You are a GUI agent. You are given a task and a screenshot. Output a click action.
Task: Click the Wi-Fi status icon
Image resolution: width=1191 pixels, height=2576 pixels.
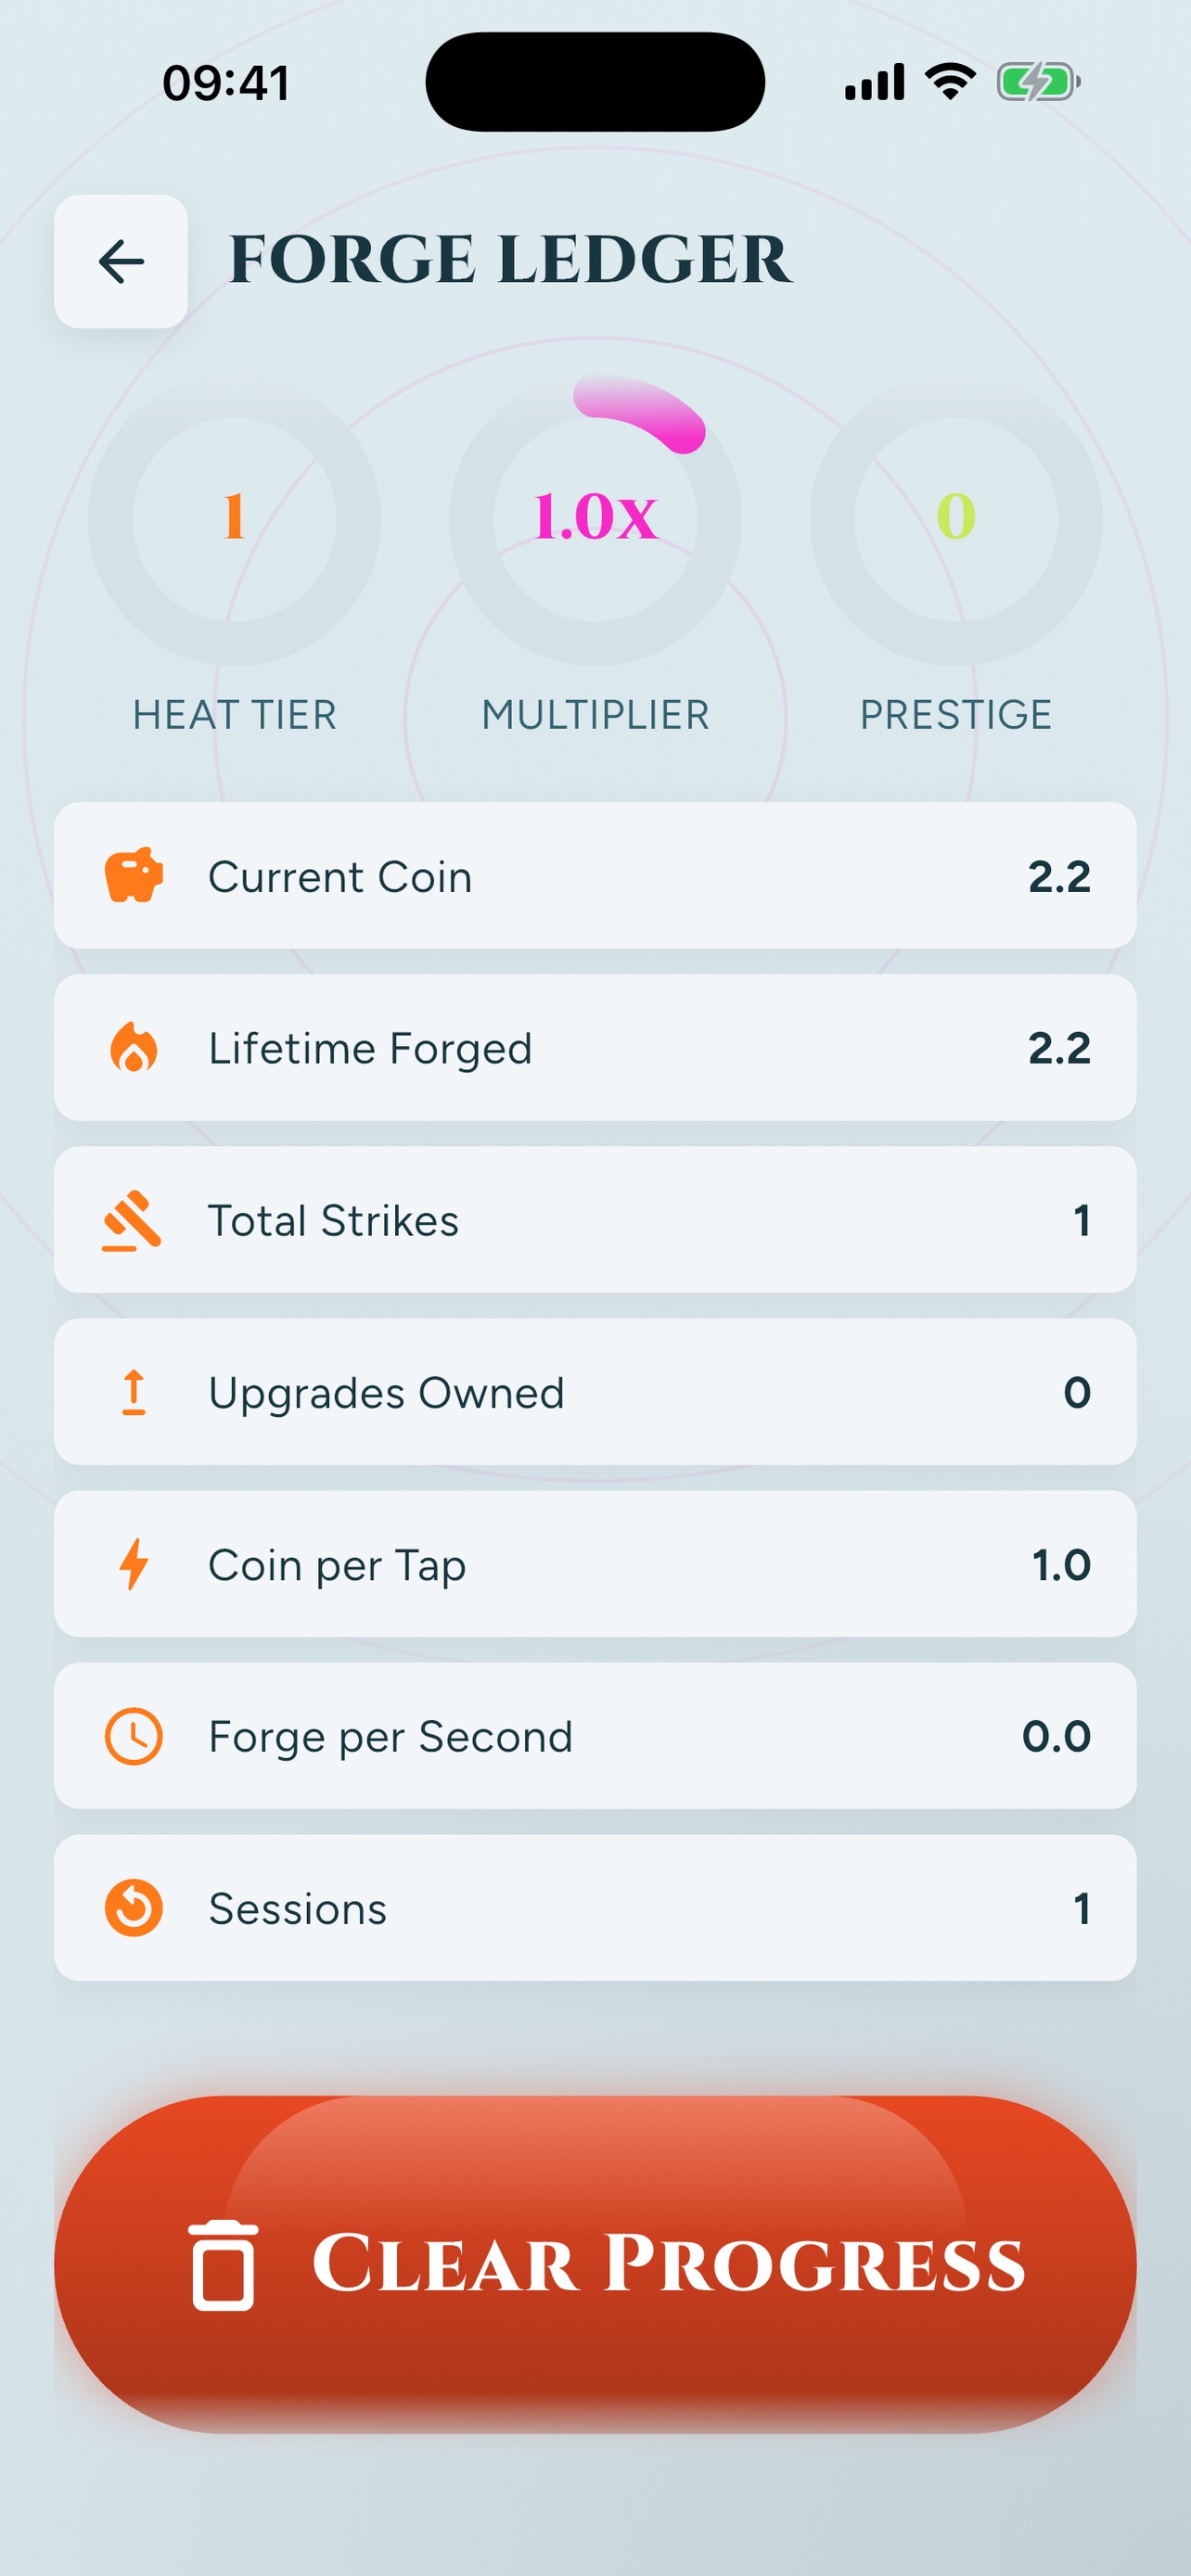click(x=950, y=81)
